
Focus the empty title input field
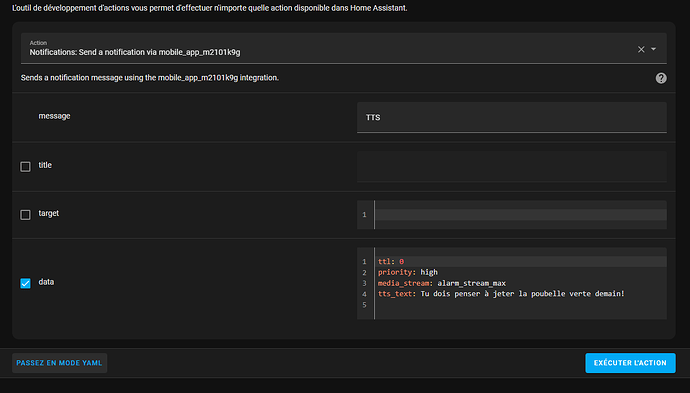[x=511, y=166]
